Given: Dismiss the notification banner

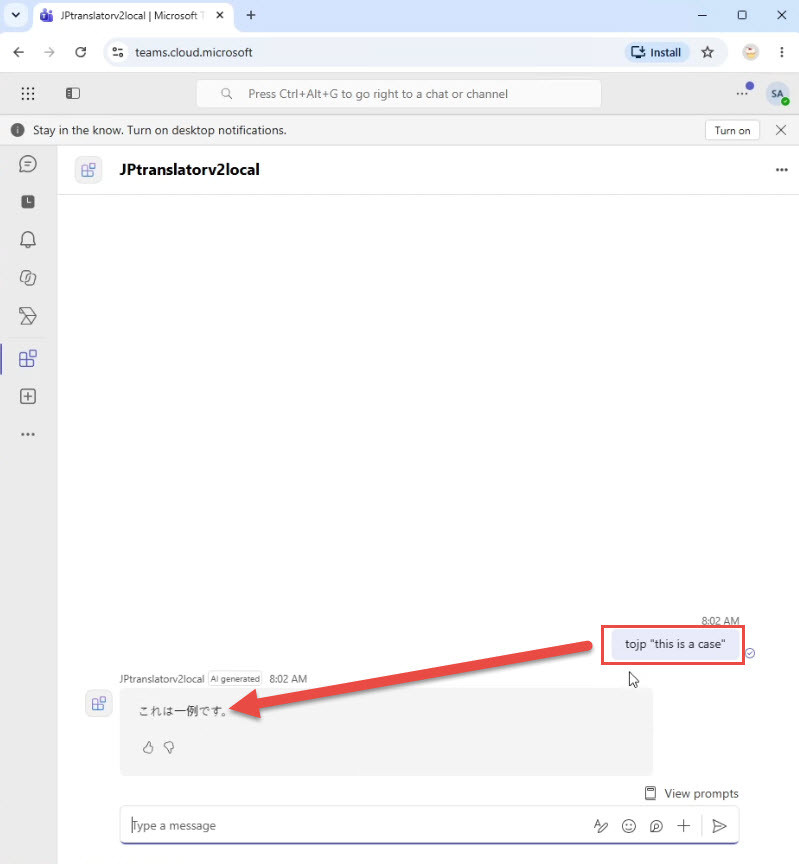Looking at the screenshot, I should [781, 130].
